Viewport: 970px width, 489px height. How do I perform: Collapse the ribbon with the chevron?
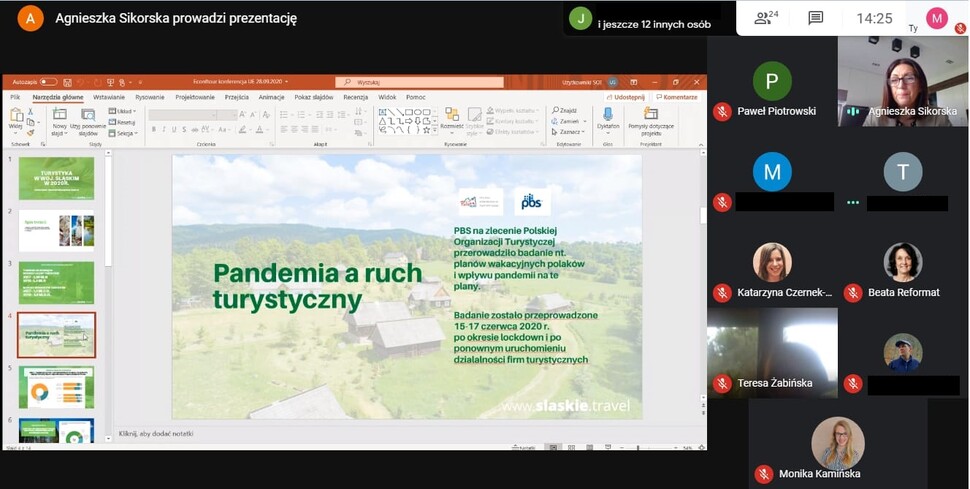701,145
